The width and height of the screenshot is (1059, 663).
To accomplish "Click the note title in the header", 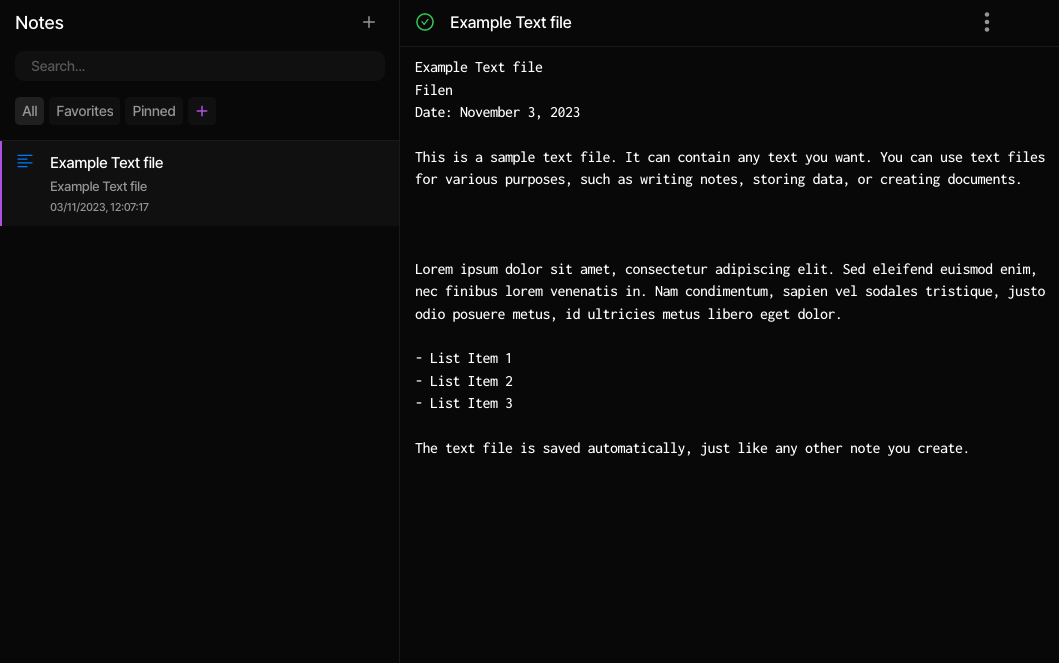I will point(511,22).
